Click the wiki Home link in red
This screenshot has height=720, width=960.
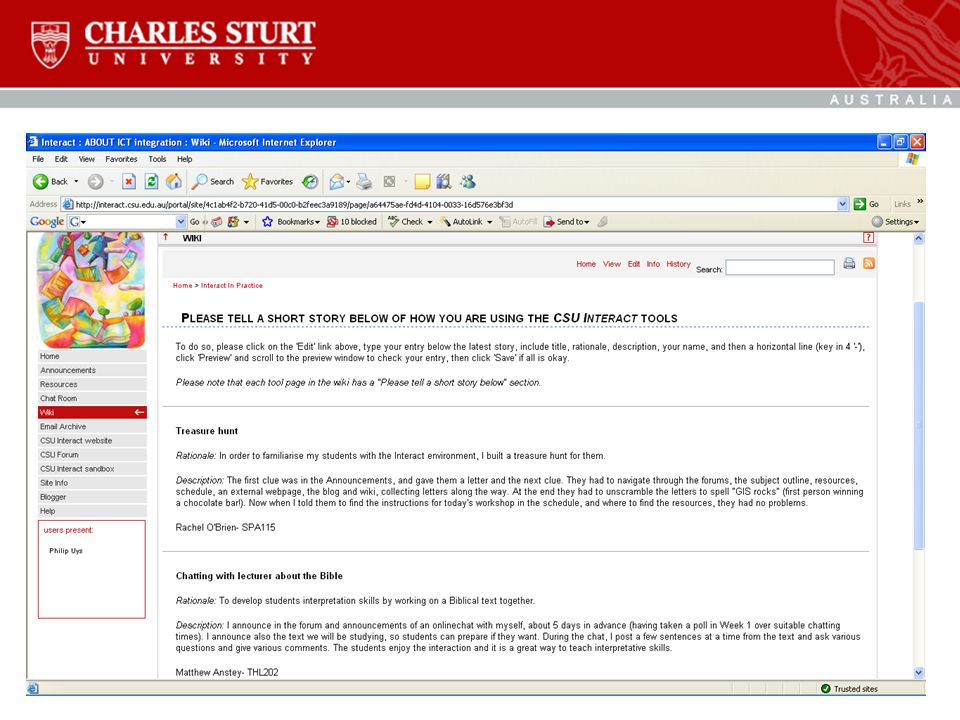(586, 264)
